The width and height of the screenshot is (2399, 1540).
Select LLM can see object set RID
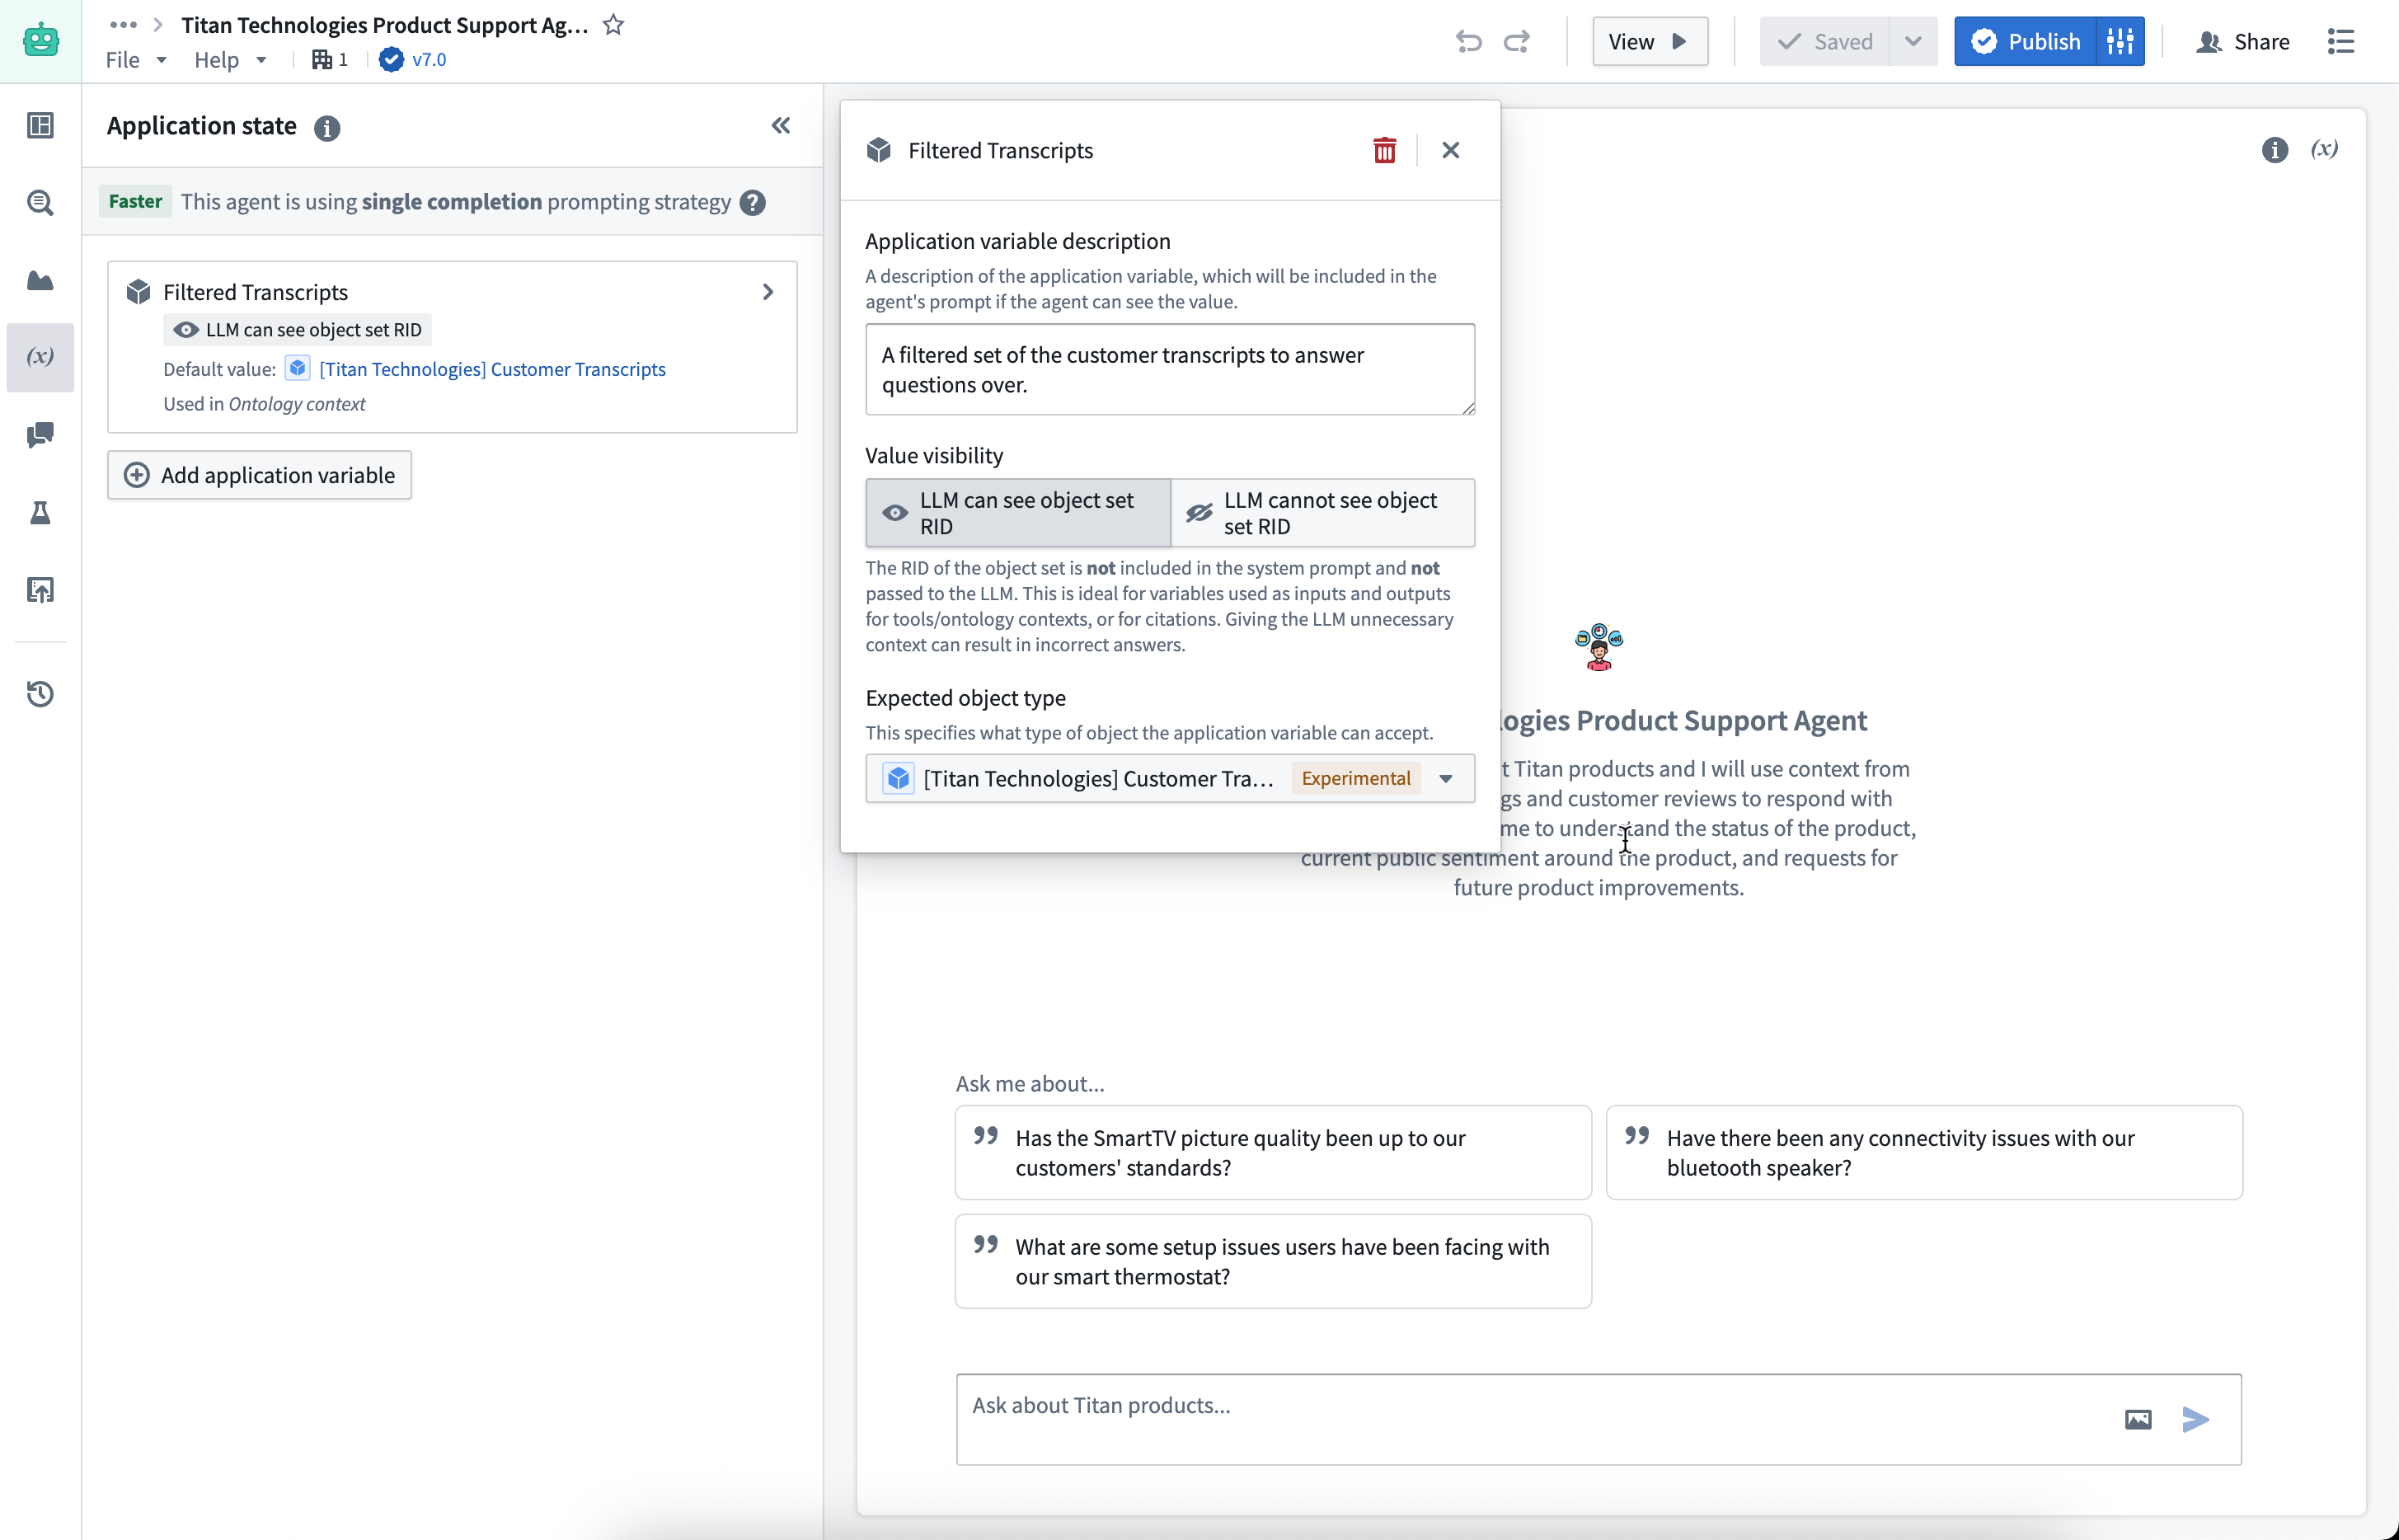click(1017, 513)
